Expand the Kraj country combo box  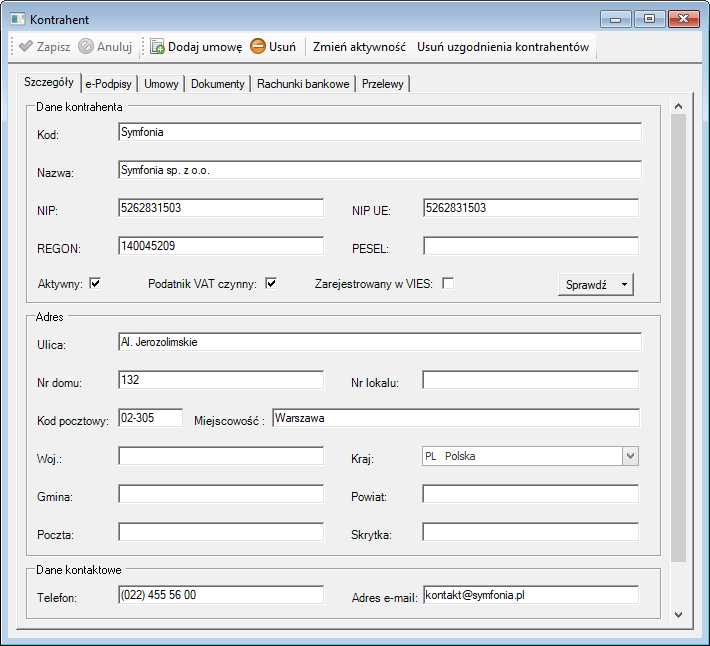(x=630, y=456)
